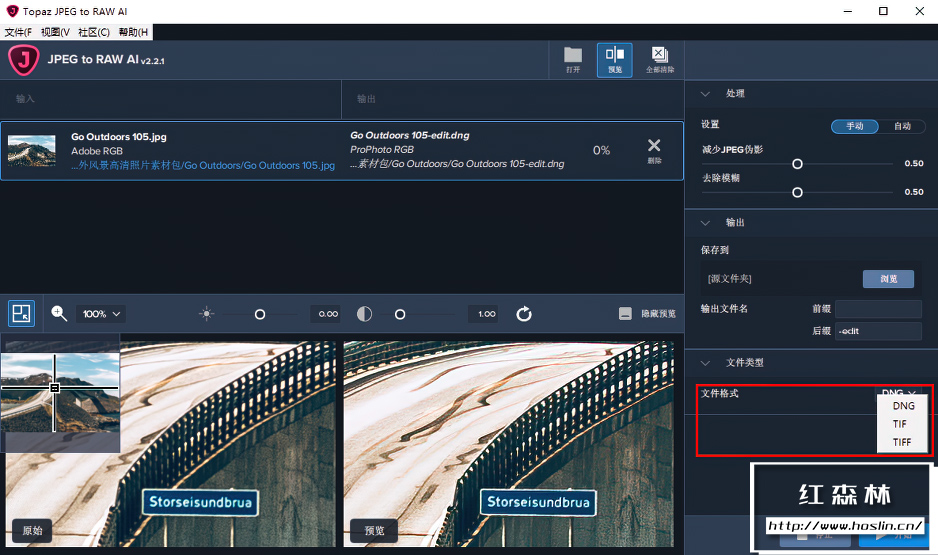
Task: Collapse the 处理 section chevron
Action: point(705,94)
